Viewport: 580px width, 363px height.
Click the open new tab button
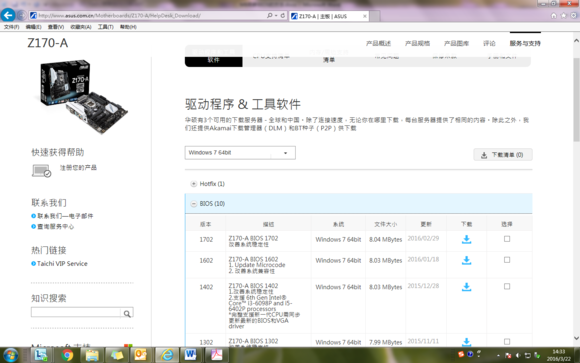(375, 16)
